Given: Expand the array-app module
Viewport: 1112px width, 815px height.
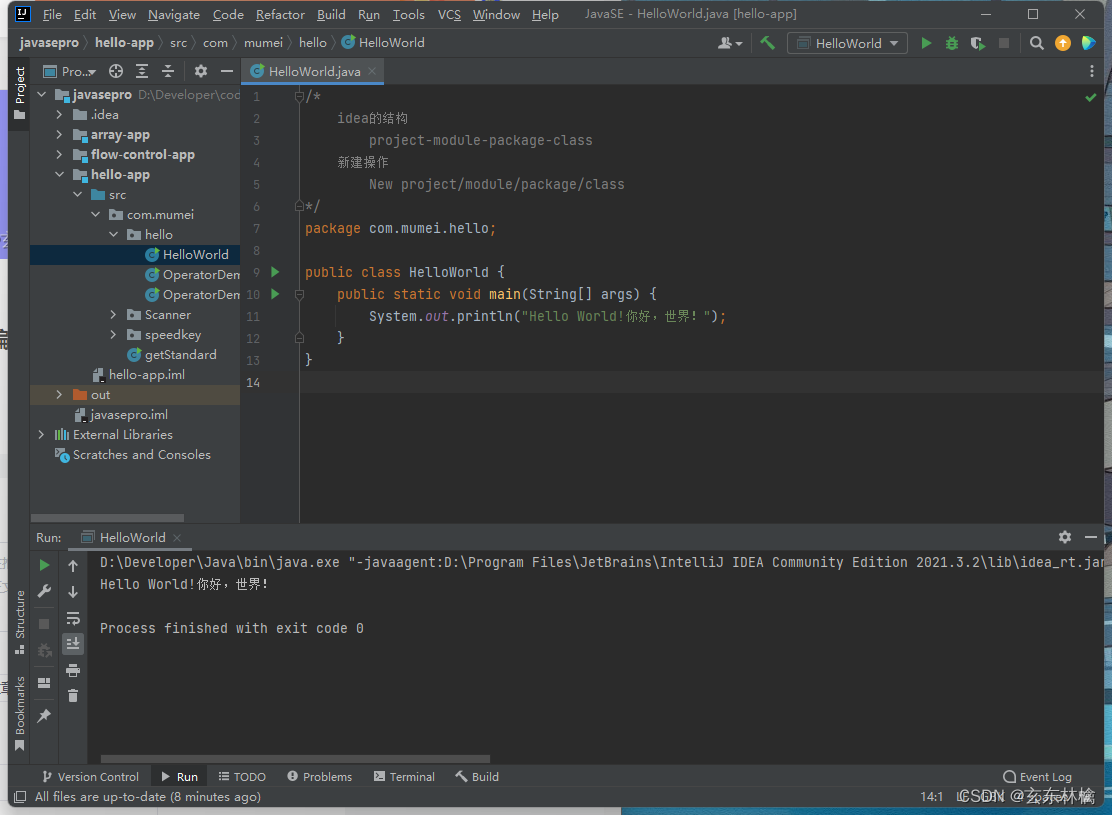Looking at the screenshot, I should tap(60, 134).
